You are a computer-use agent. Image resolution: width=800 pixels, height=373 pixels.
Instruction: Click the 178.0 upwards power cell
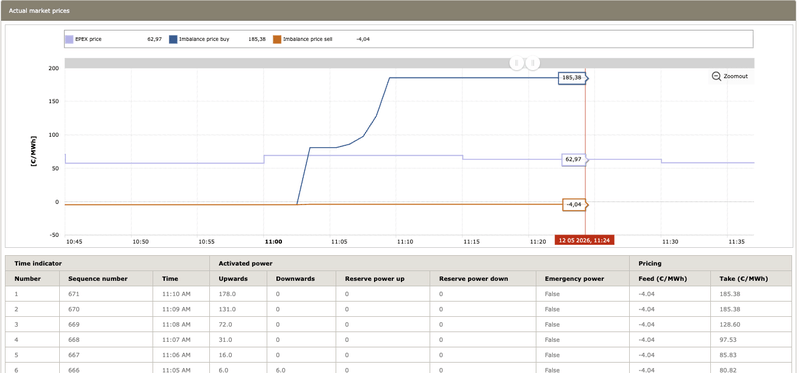click(x=238, y=294)
